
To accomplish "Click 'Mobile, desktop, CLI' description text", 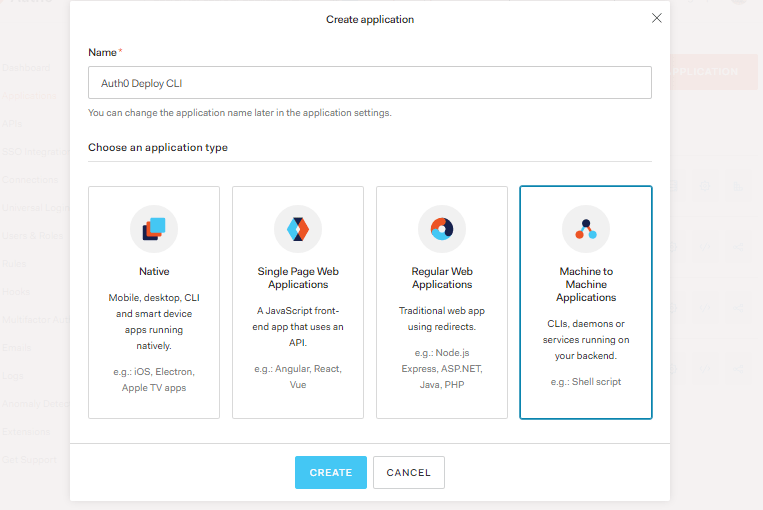I will click(154, 322).
